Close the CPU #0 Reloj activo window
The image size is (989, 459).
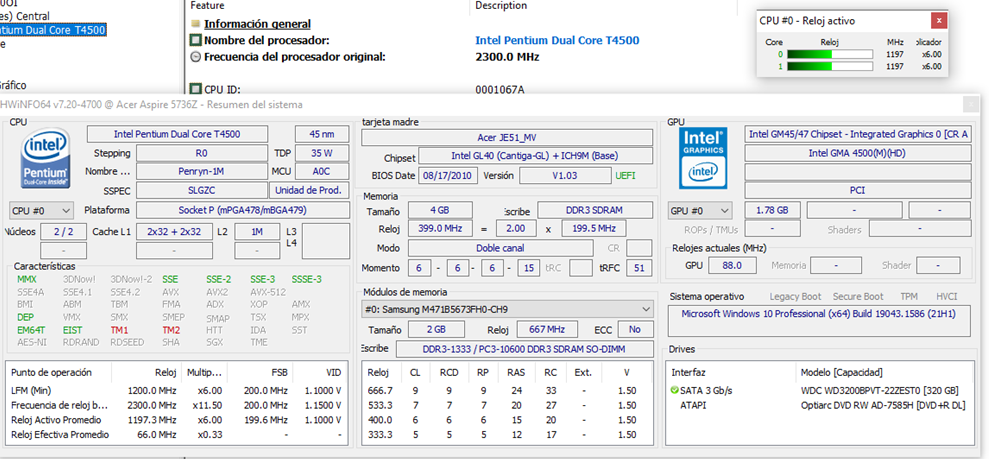point(939,21)
